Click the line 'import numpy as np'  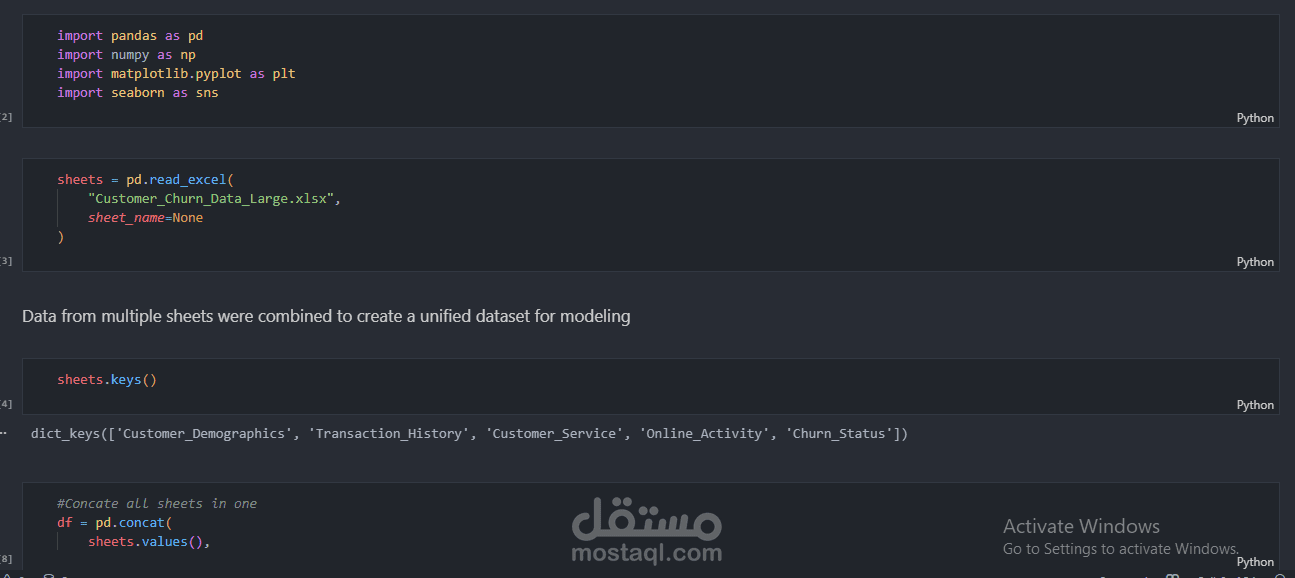click(126, 54)
